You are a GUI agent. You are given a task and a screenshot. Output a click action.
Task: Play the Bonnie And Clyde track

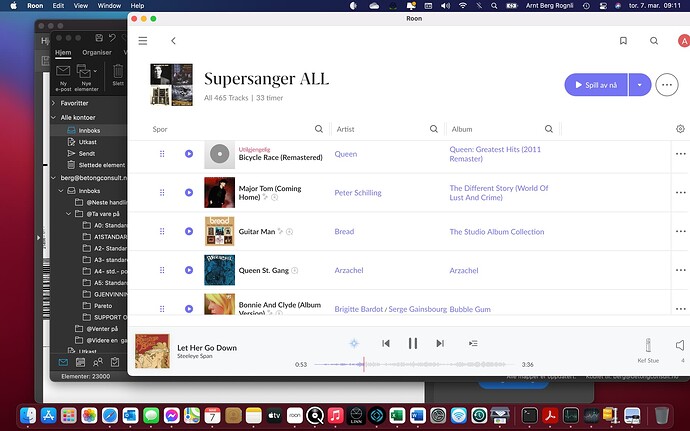(189, 309)
